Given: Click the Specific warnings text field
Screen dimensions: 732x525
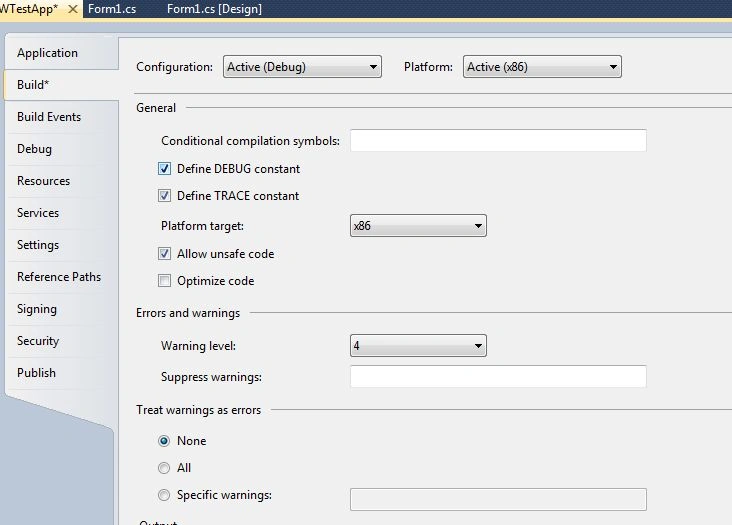Looking at the screenshot, I should 498,499.
